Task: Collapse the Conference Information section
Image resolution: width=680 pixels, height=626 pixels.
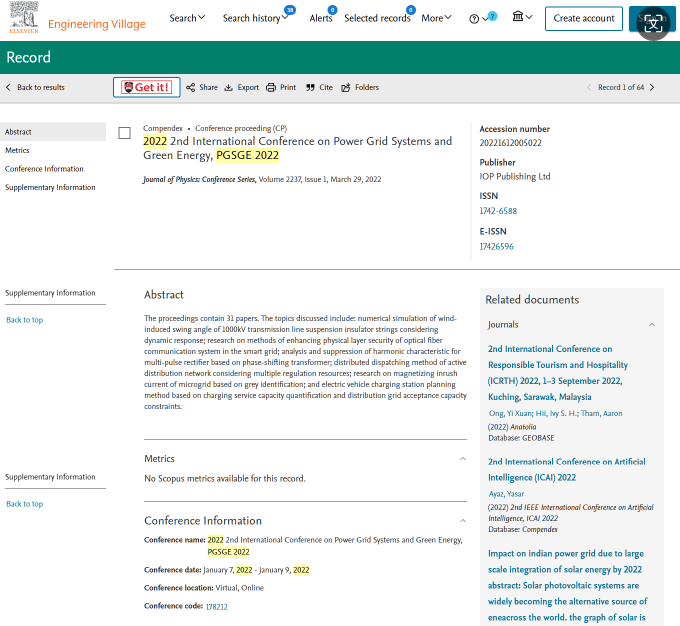Action: [463, 521]
